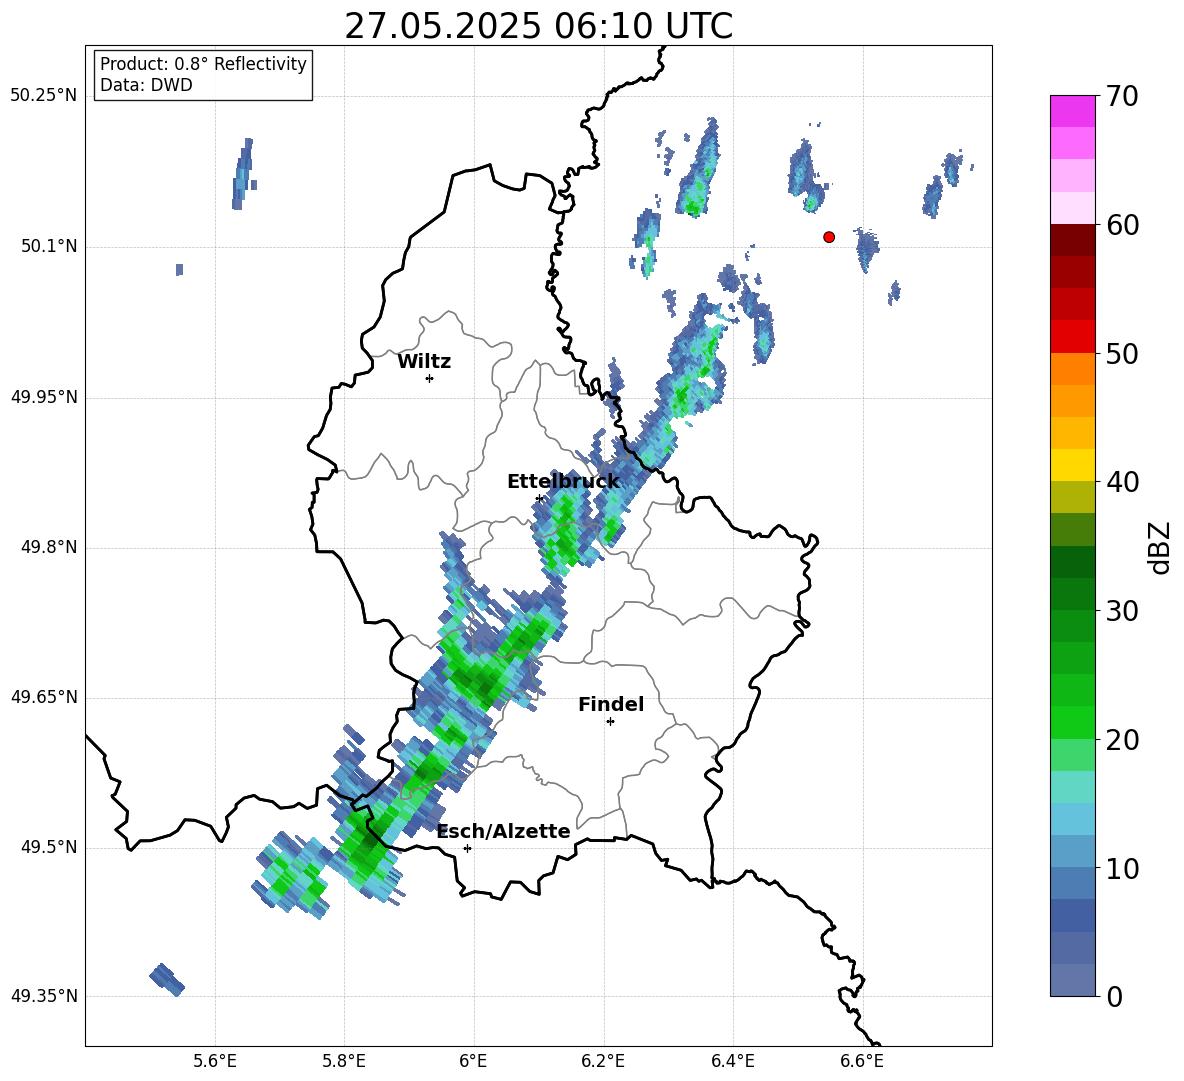Click the colorbar tick label 30
Viewport: 1184px width, 1081px height.
[x=1122, y=611]
